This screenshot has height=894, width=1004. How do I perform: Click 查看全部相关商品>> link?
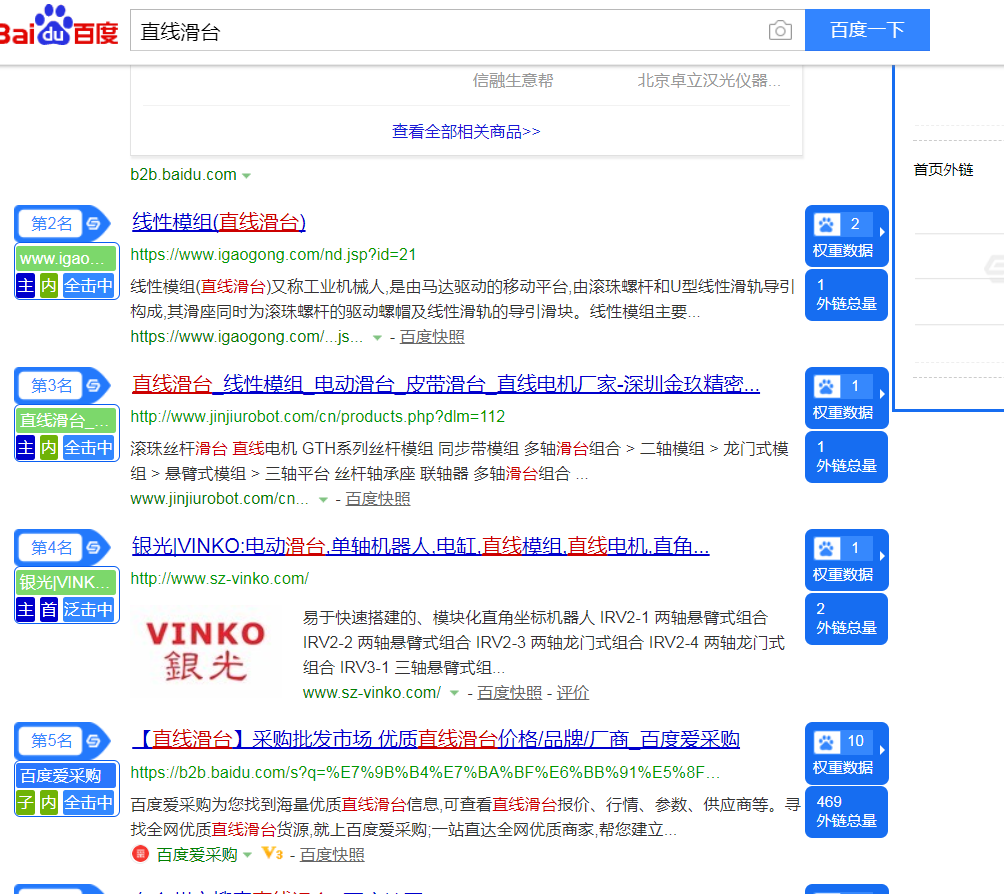point(466,131)
